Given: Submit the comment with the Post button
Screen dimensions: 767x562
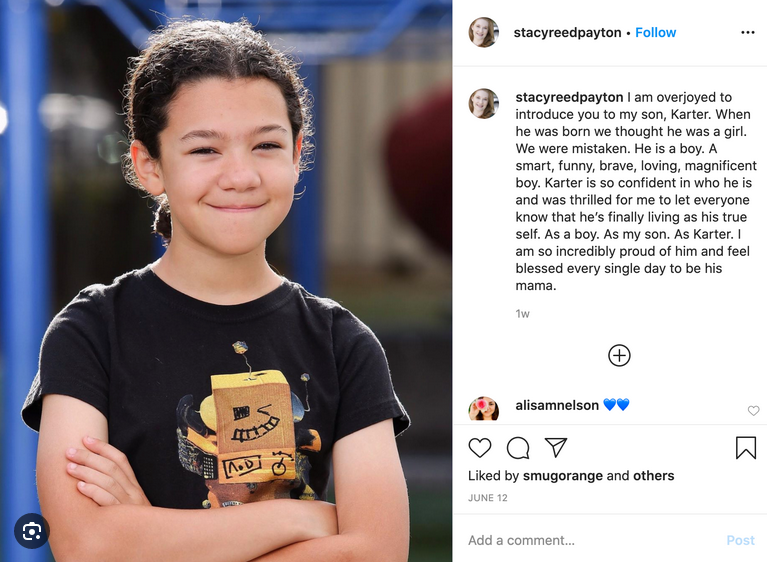Looking at the screenshot, I should point(740,540).
